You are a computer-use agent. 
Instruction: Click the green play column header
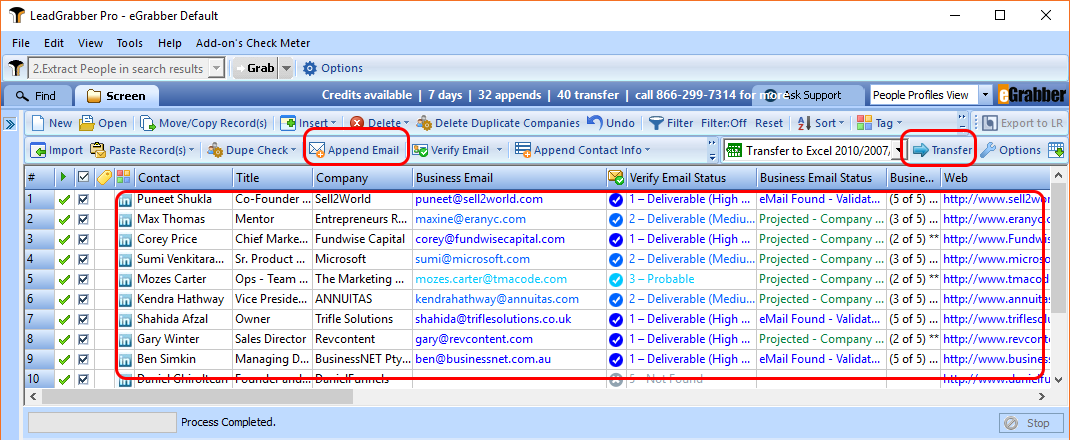click(x=63, y=177)
